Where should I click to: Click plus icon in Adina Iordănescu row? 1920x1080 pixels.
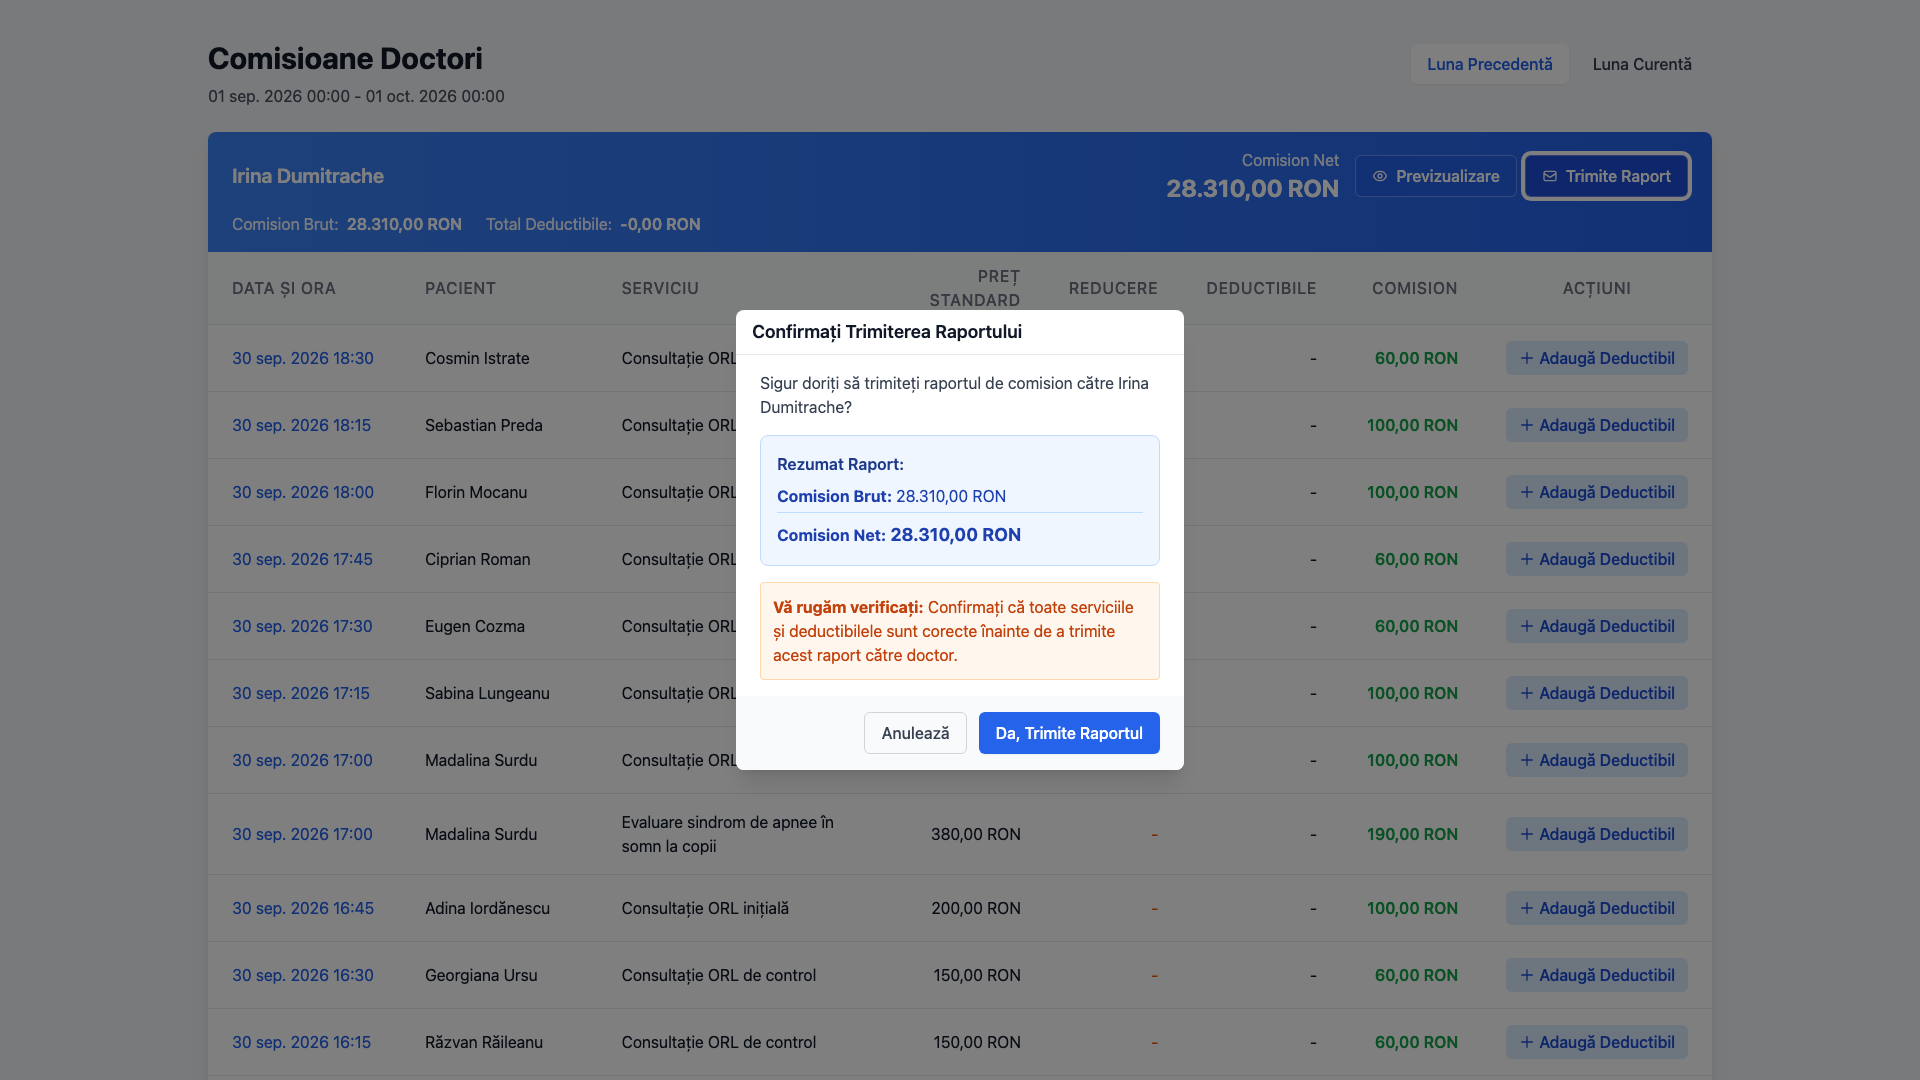click(x=1527, y=908)
